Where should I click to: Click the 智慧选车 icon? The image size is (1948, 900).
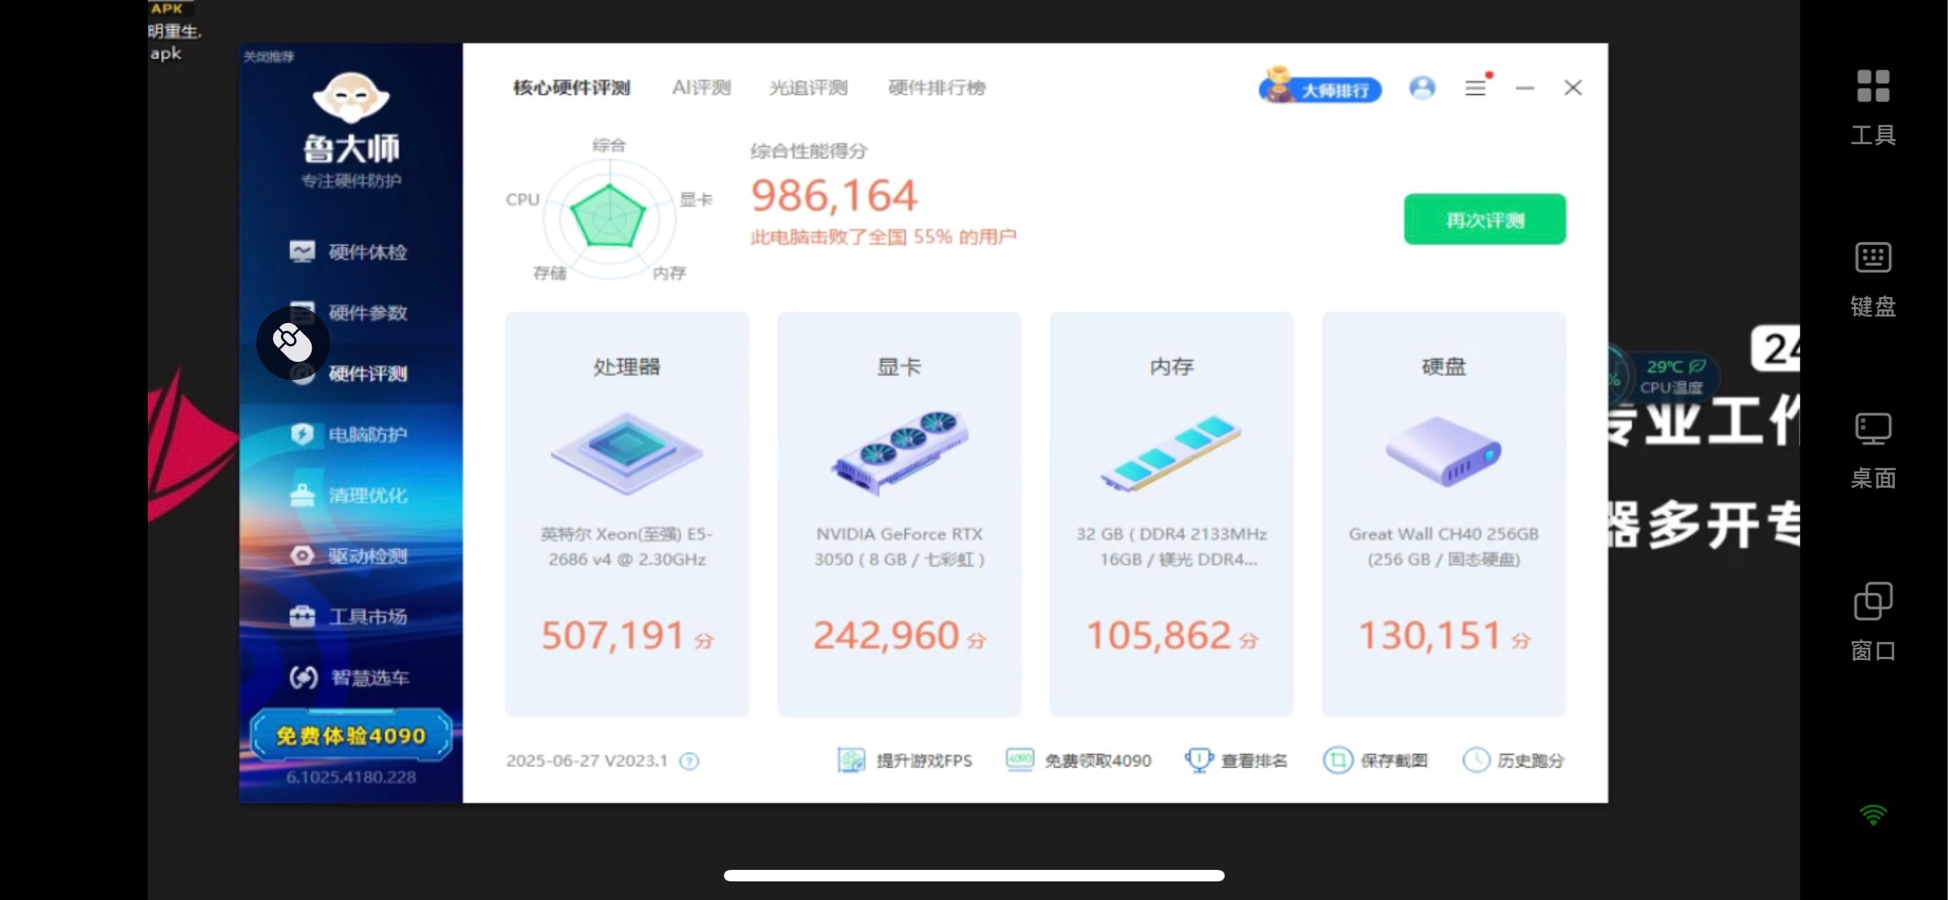click(x=304, y=678)
